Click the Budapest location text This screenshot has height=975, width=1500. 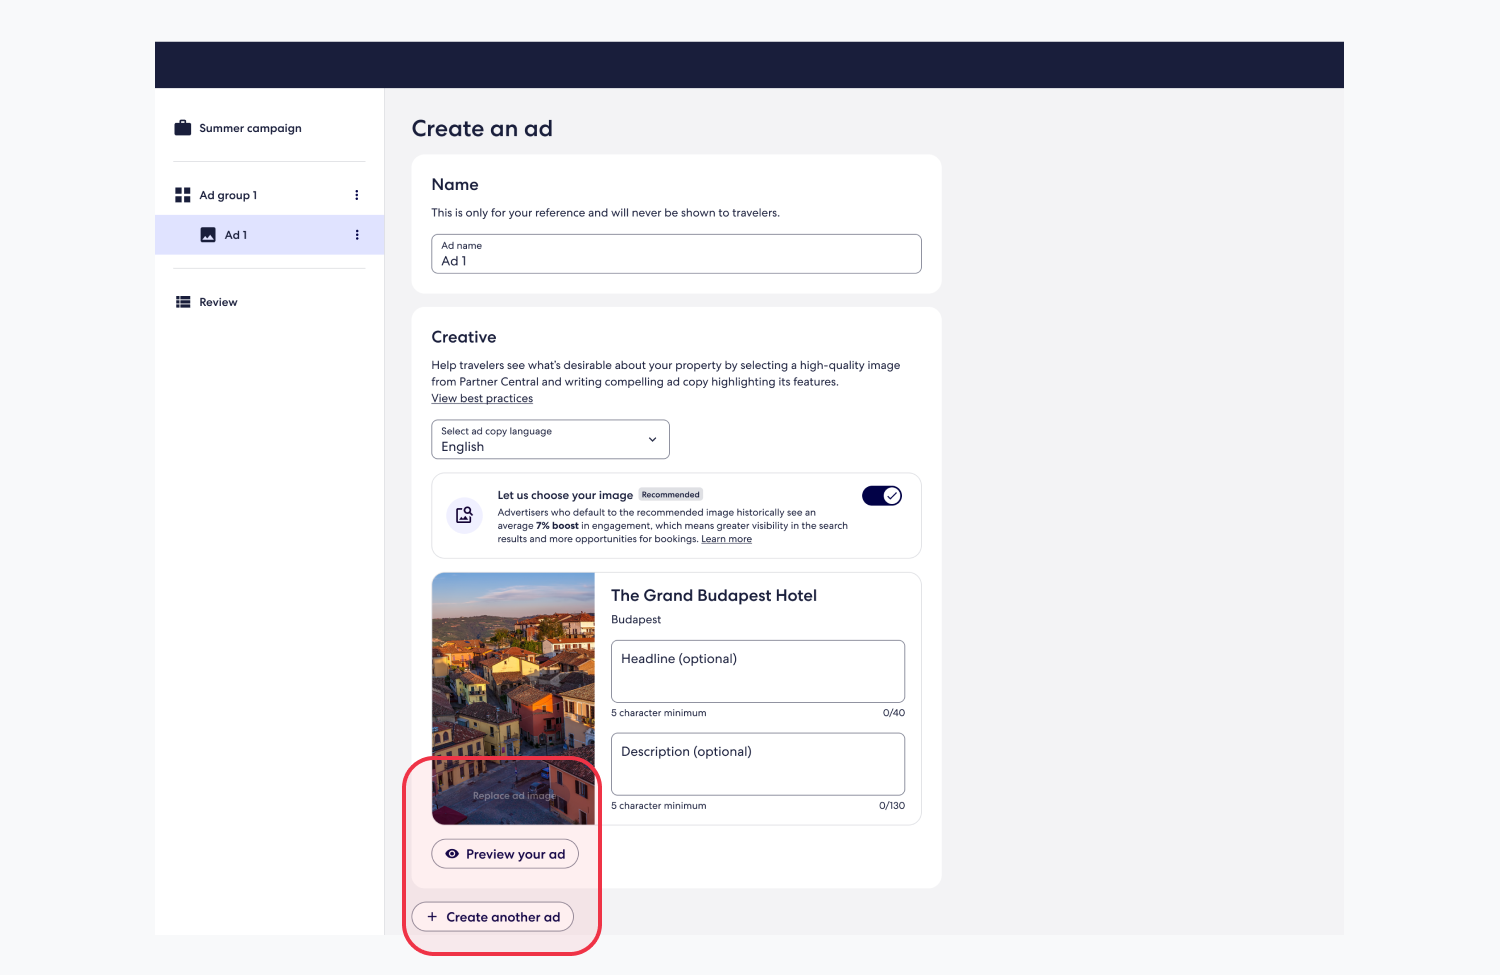tap(636, 620)
